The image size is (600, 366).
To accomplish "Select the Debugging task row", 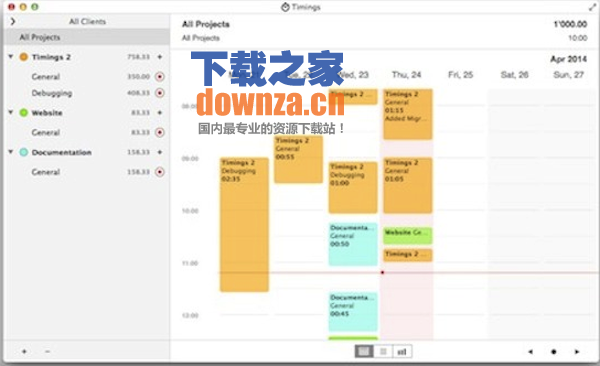I will (87, 93).
